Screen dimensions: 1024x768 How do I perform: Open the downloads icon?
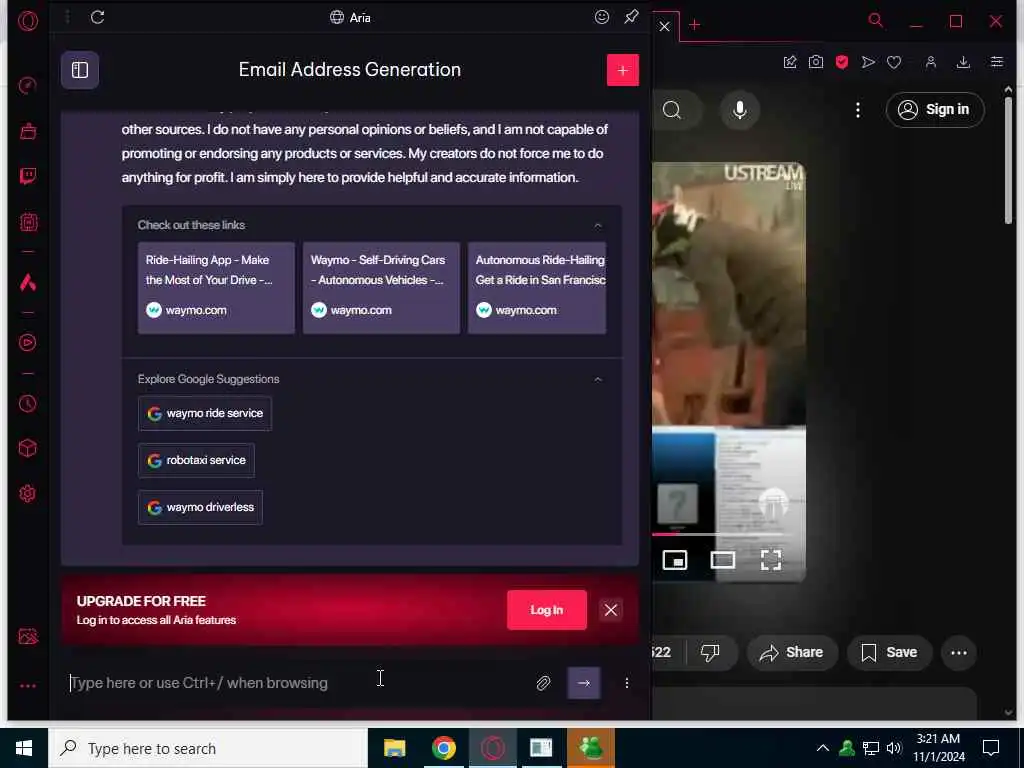(963, 62)
